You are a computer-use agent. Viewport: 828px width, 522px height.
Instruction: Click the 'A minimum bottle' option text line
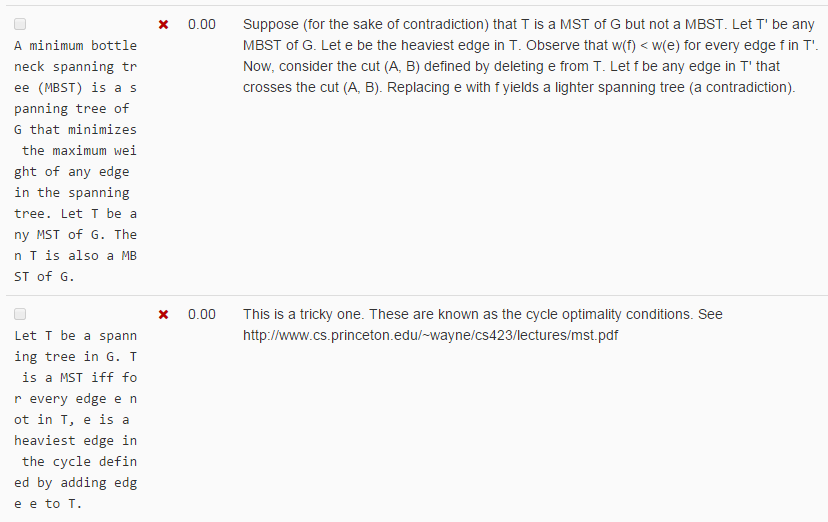76,46
